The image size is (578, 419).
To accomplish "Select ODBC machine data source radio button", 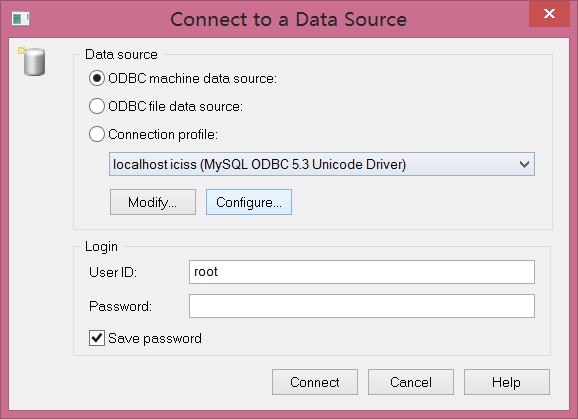I will (x=97, y=78).
